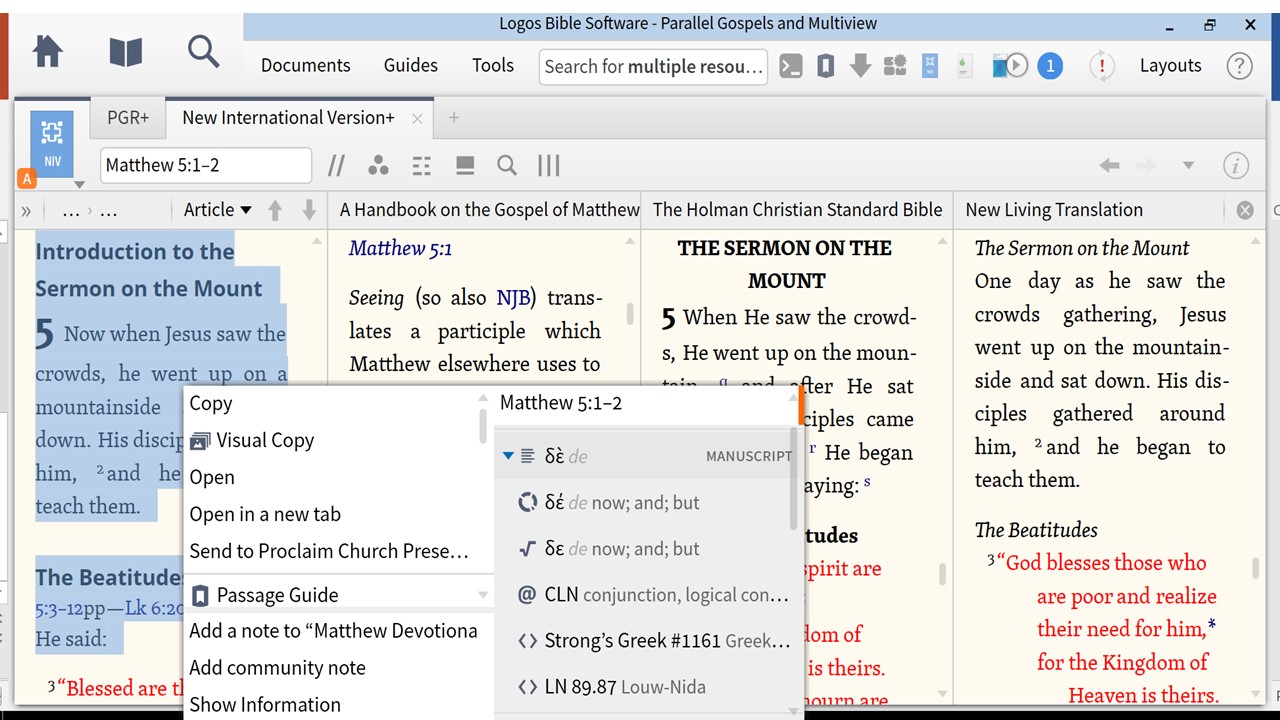1280x720 pixels.
Task: Open the help question mark icon
Action: tap(1239, 66)
